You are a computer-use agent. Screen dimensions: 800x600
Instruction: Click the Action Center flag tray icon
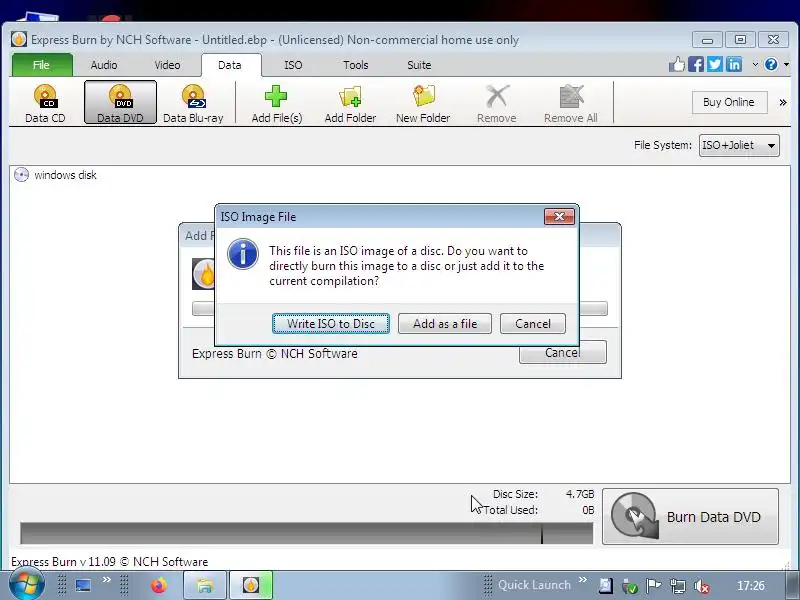[653, 586]
